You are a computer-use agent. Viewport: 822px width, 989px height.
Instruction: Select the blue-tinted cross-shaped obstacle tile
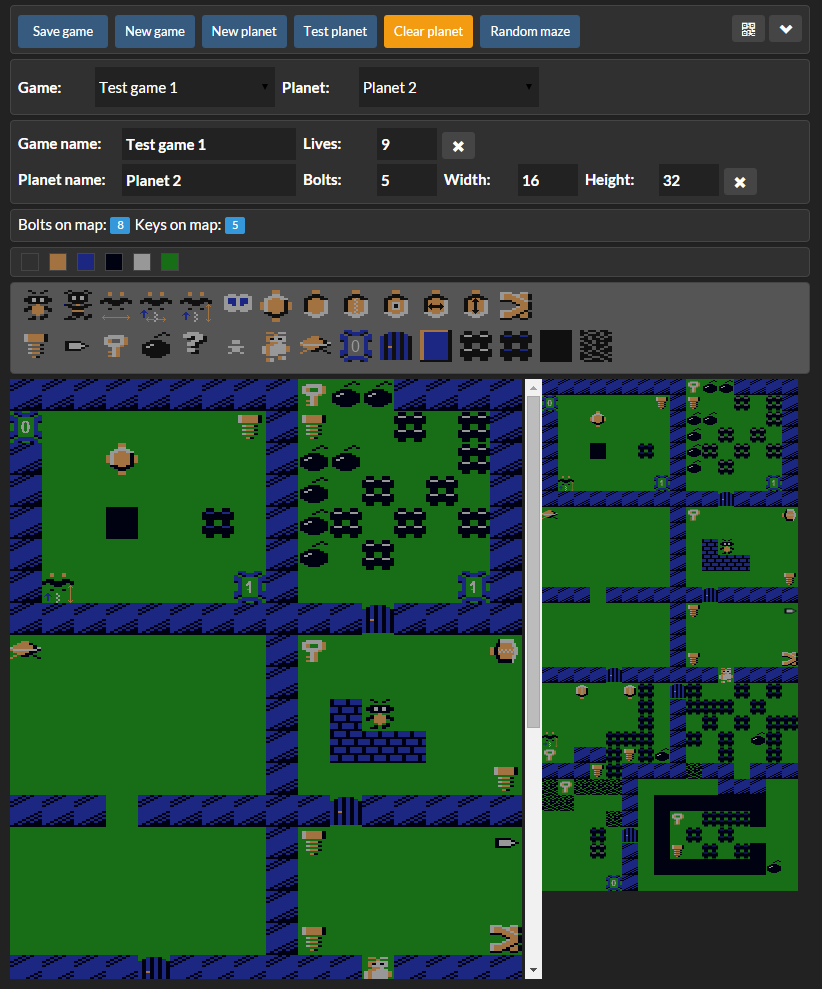click(516, 346)
